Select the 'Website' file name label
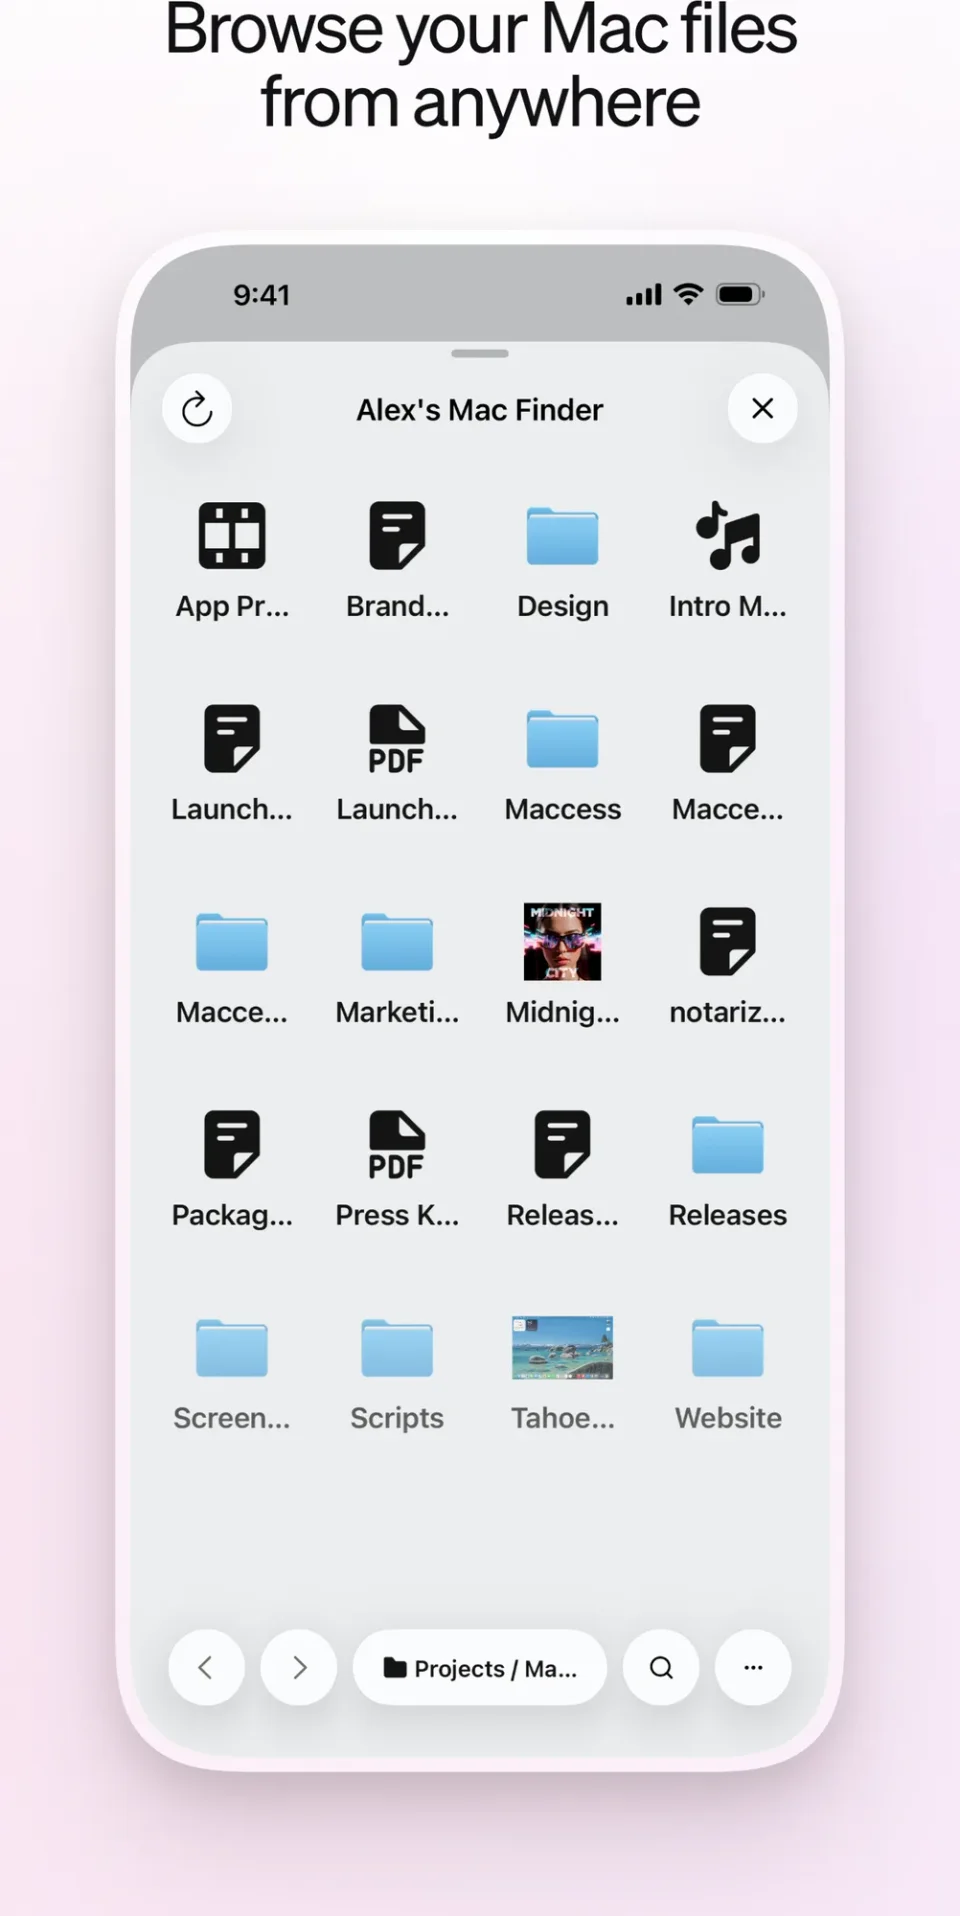The width and height of the screenshot is (960, 1916). click(x=728, y=1418)
